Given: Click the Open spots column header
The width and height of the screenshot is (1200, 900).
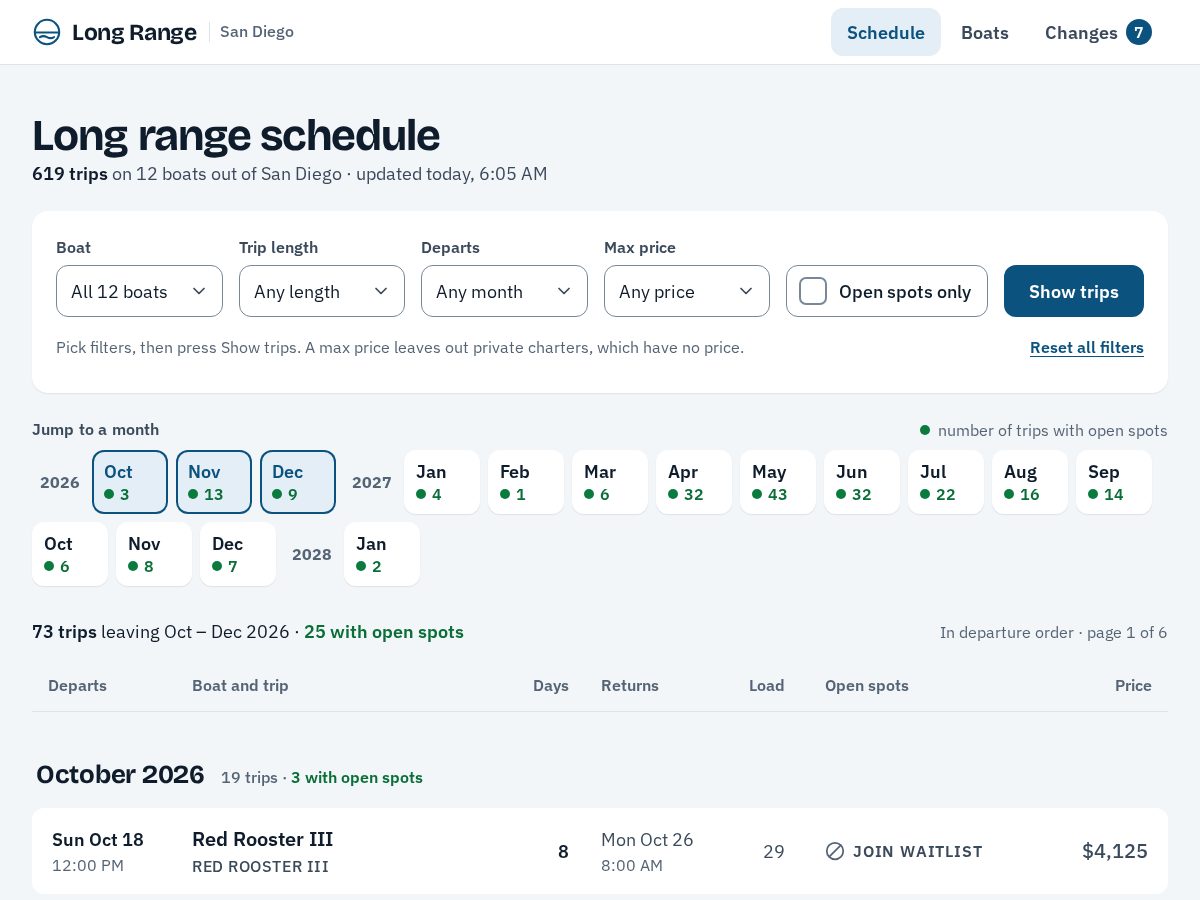Looking at the screenshot, I should (867, 686).
